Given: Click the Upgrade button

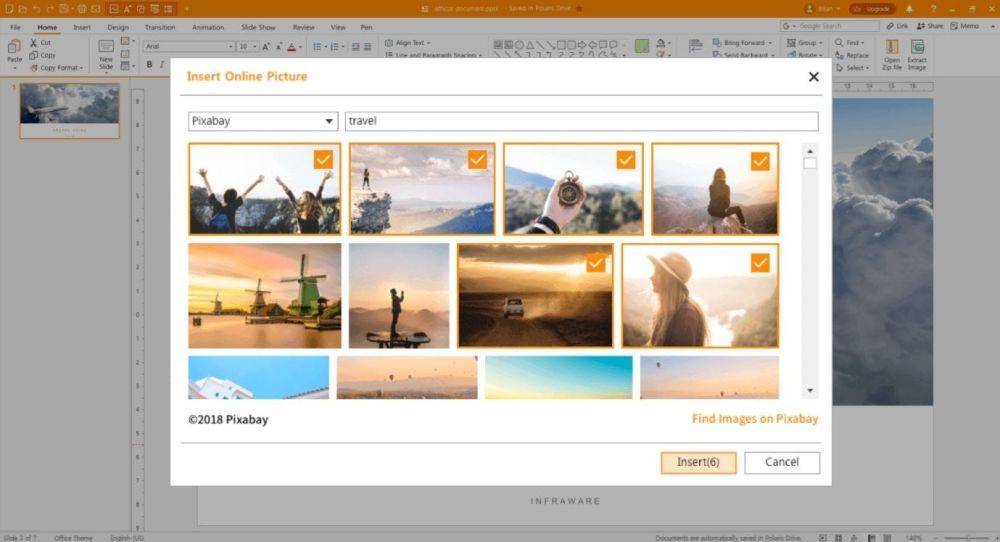Looking at the screenshot, I should coord(872,9).
